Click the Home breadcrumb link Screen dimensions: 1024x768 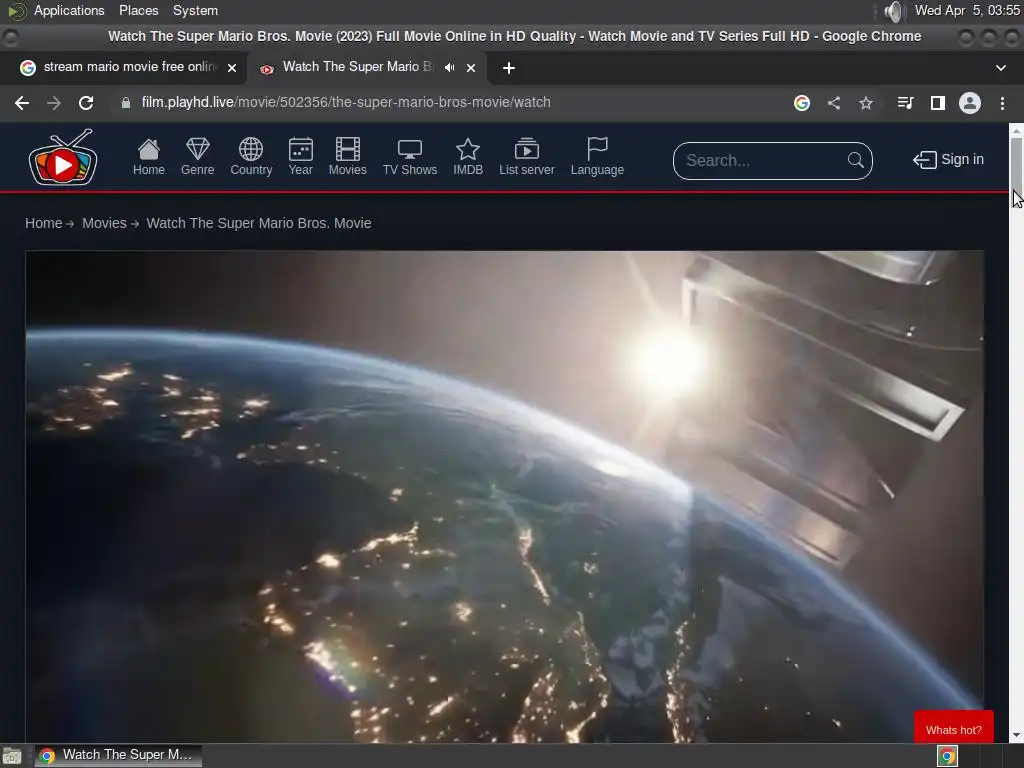pos(44,223)
